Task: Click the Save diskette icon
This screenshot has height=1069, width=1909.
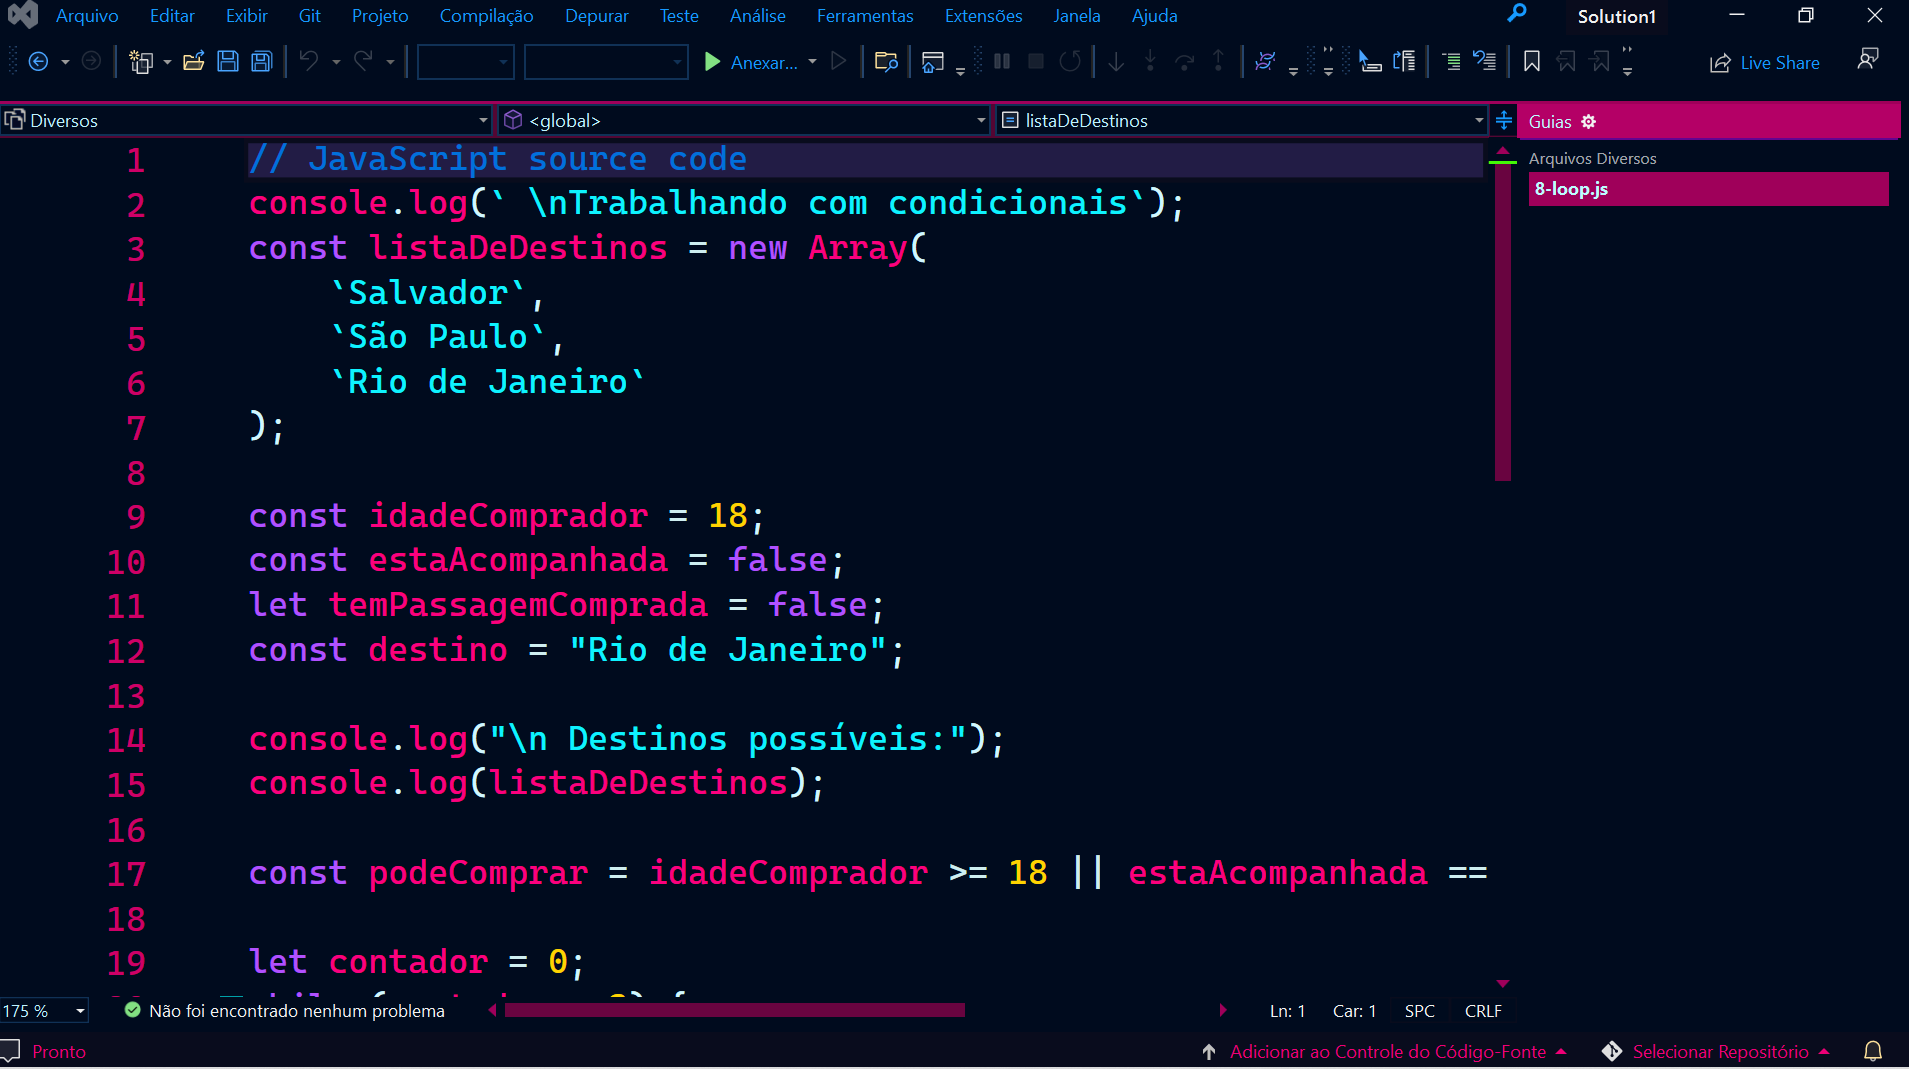Action: tap(228, 62)
